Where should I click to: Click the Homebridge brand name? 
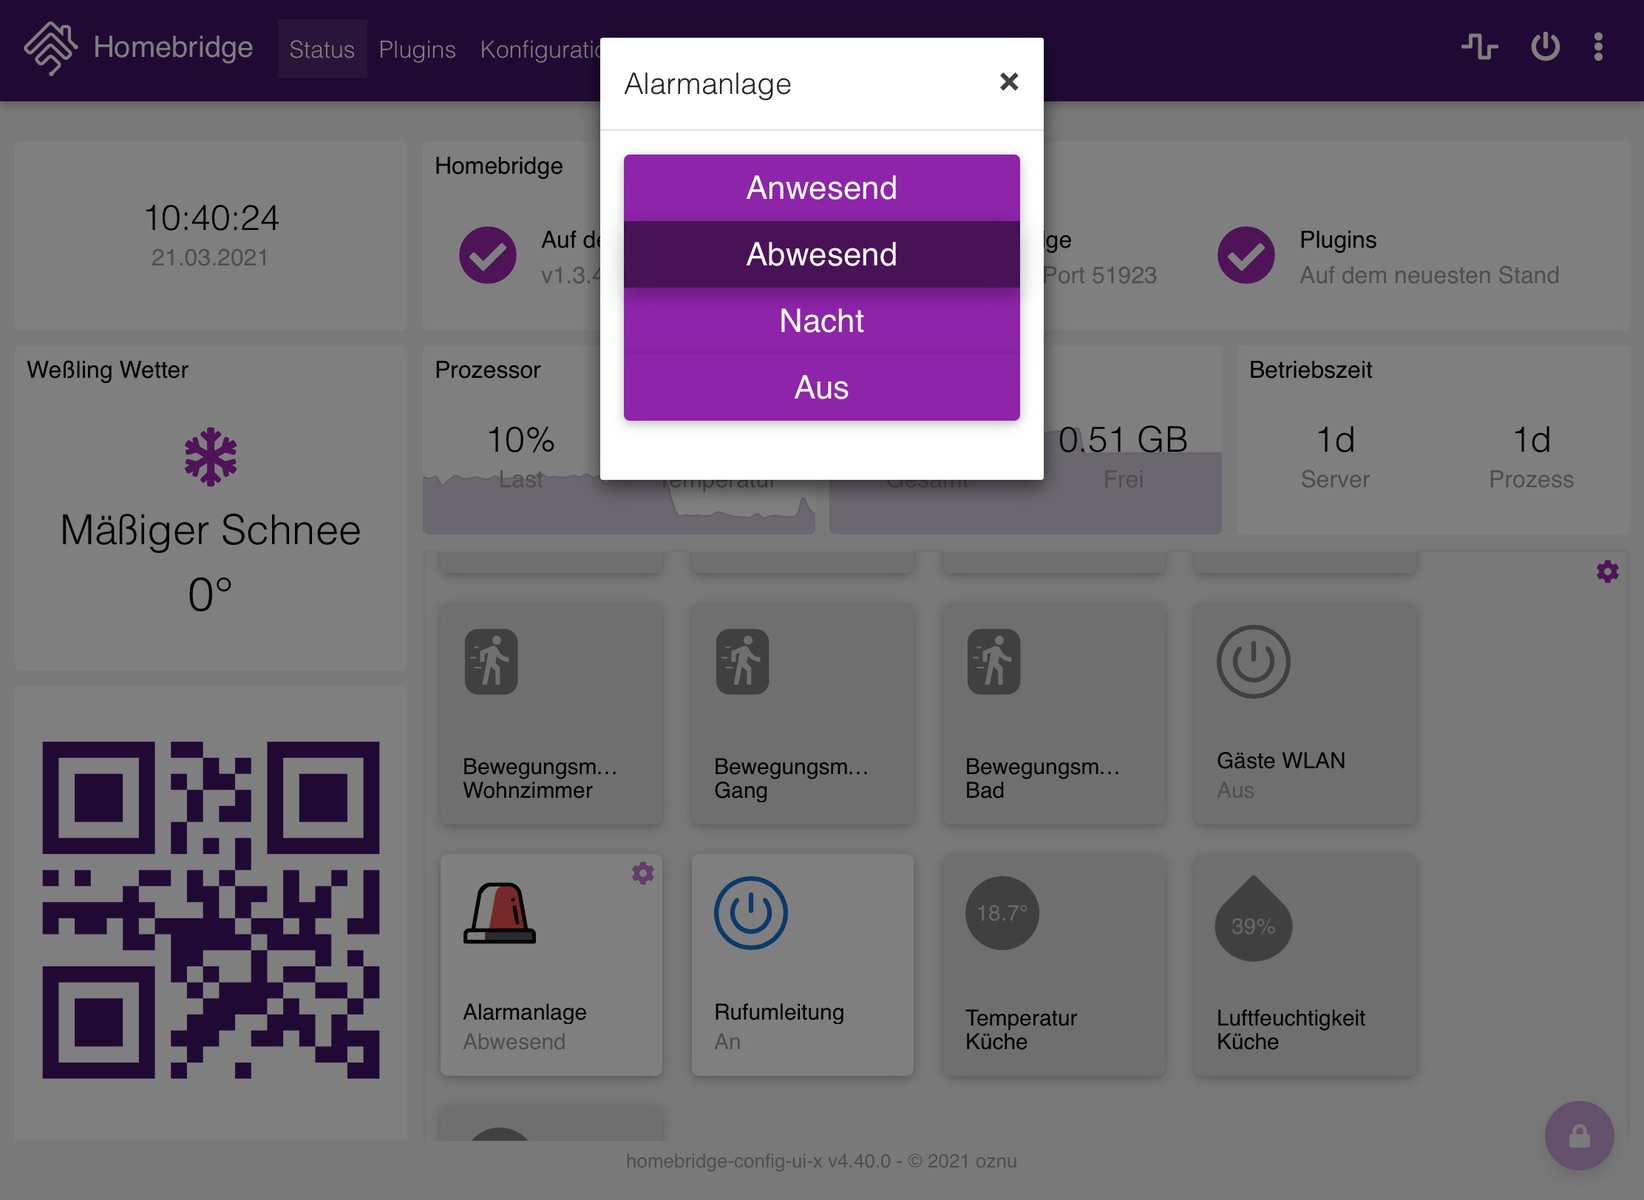[173, 47]
